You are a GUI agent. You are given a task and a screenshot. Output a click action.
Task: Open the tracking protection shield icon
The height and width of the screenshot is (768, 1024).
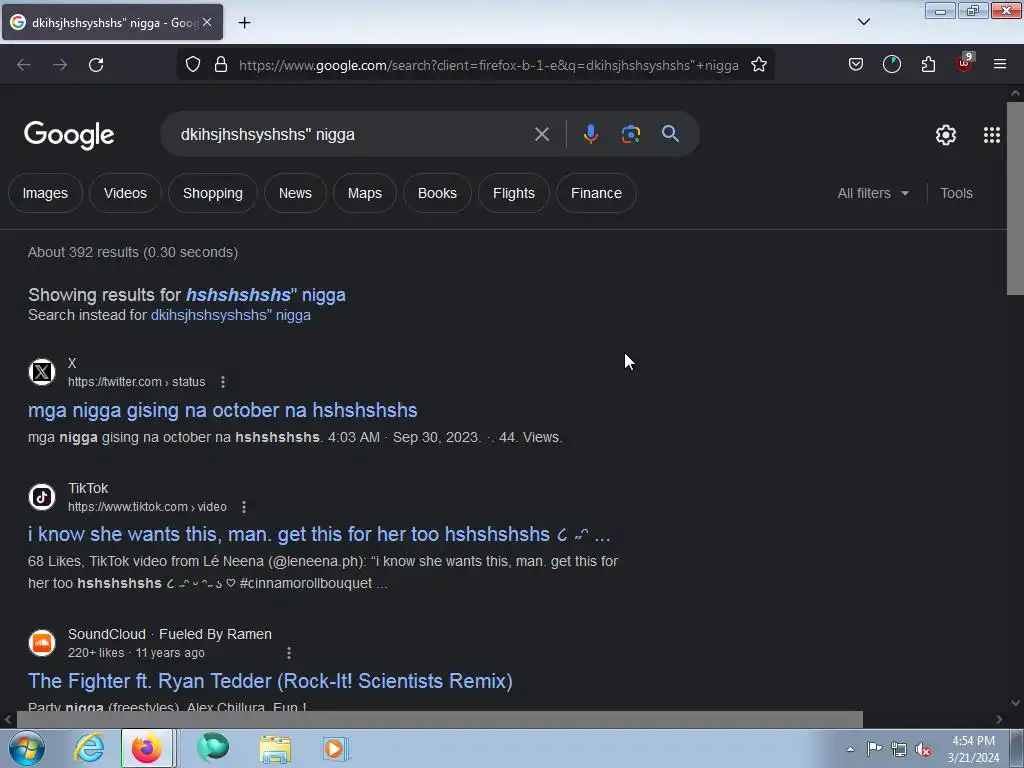[x=193, y=65]
